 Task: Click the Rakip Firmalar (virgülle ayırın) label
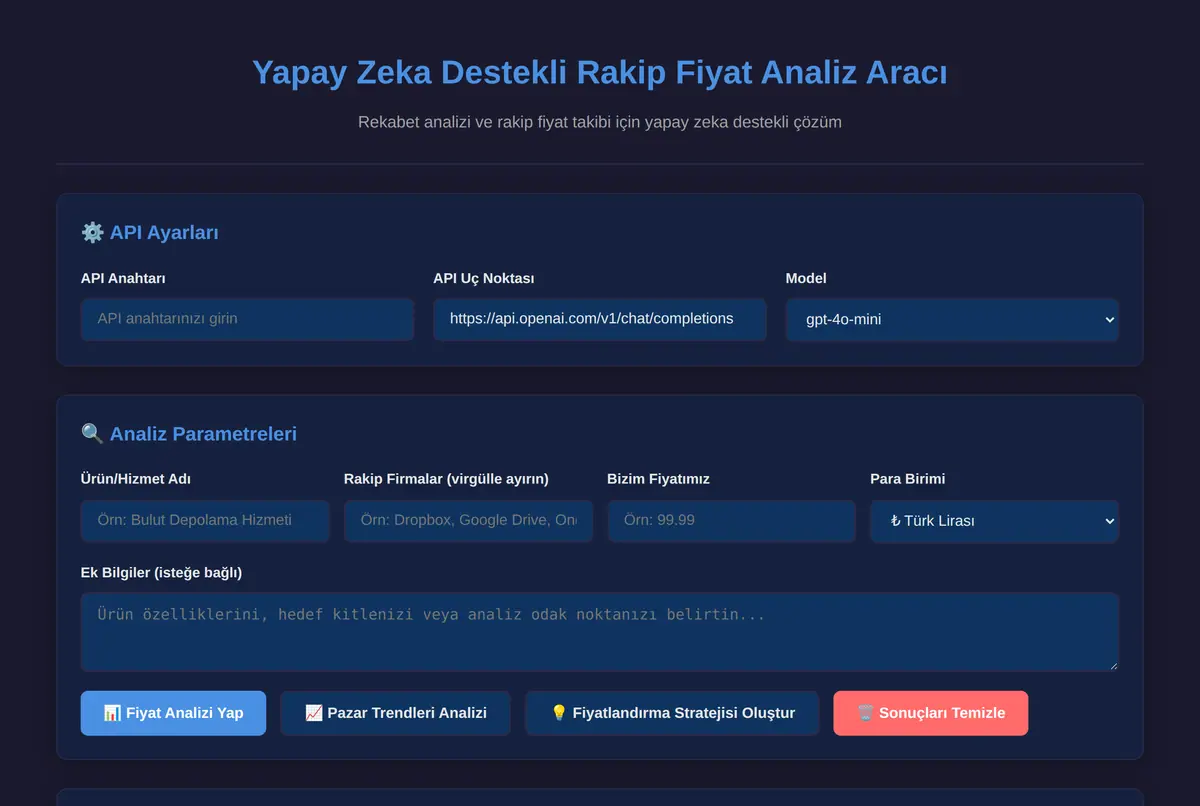446,479
